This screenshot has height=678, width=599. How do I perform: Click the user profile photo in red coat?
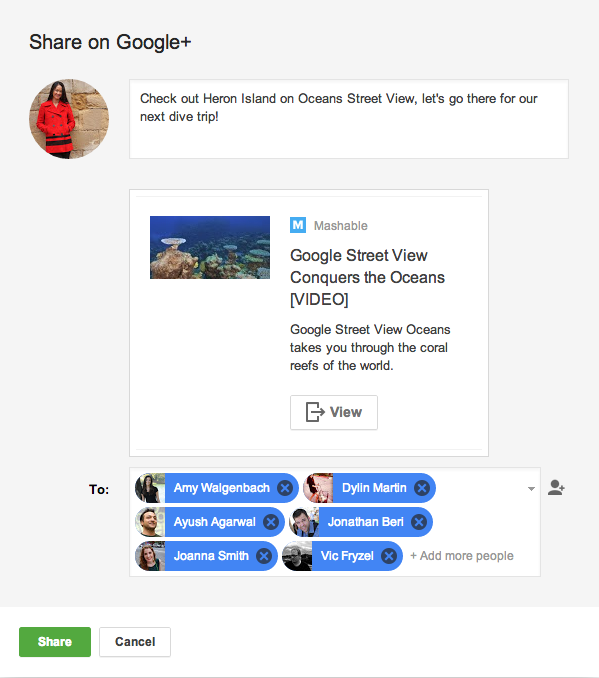[69, 119]
